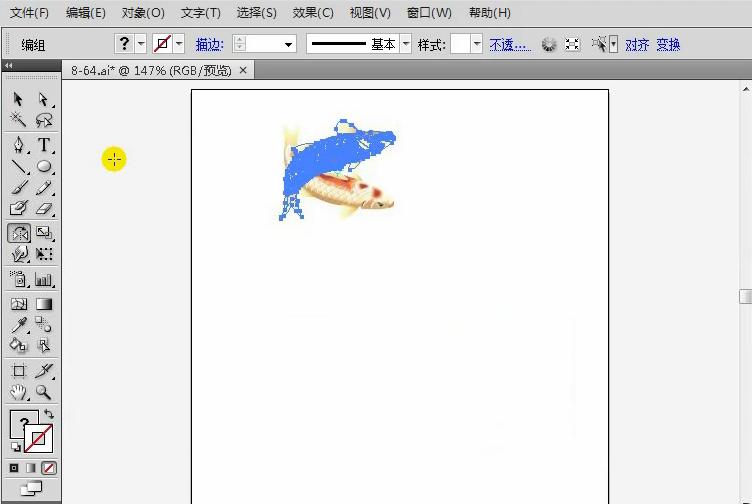
Task: Open the 样式 graphic style dropdown
Action: point(476,45)
